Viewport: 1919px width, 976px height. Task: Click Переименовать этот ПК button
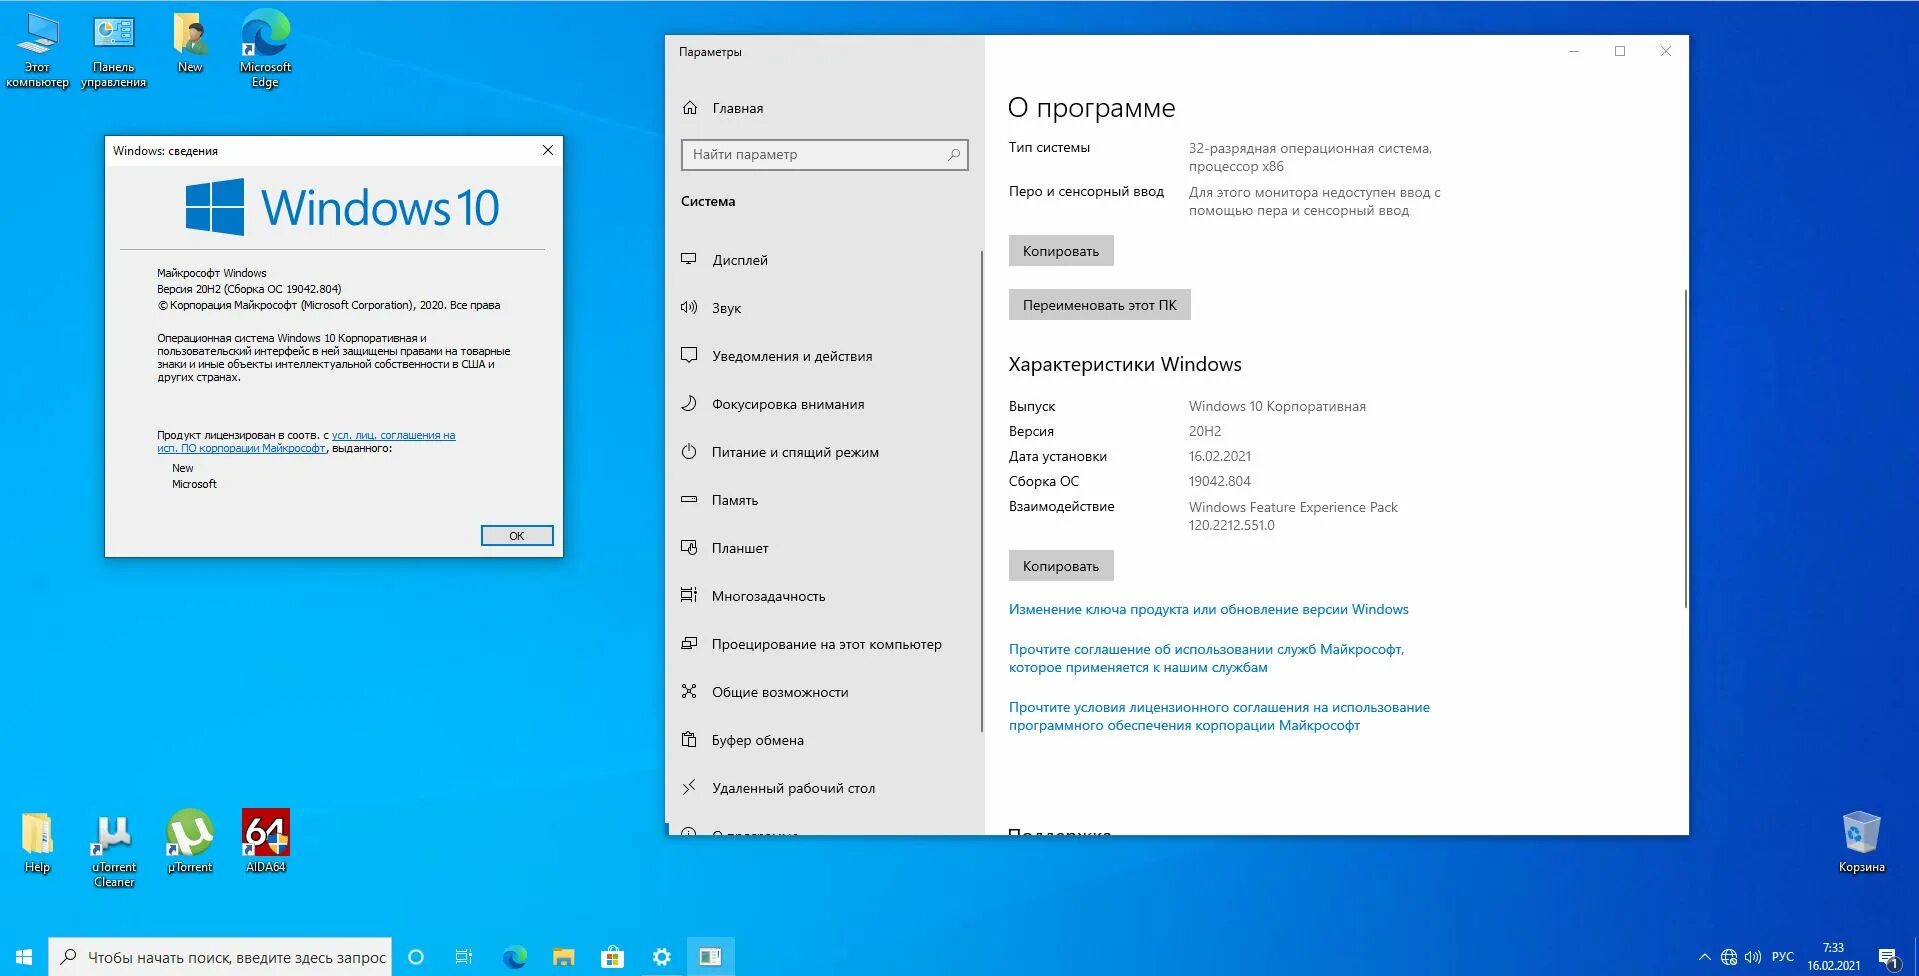[1100, 305]
